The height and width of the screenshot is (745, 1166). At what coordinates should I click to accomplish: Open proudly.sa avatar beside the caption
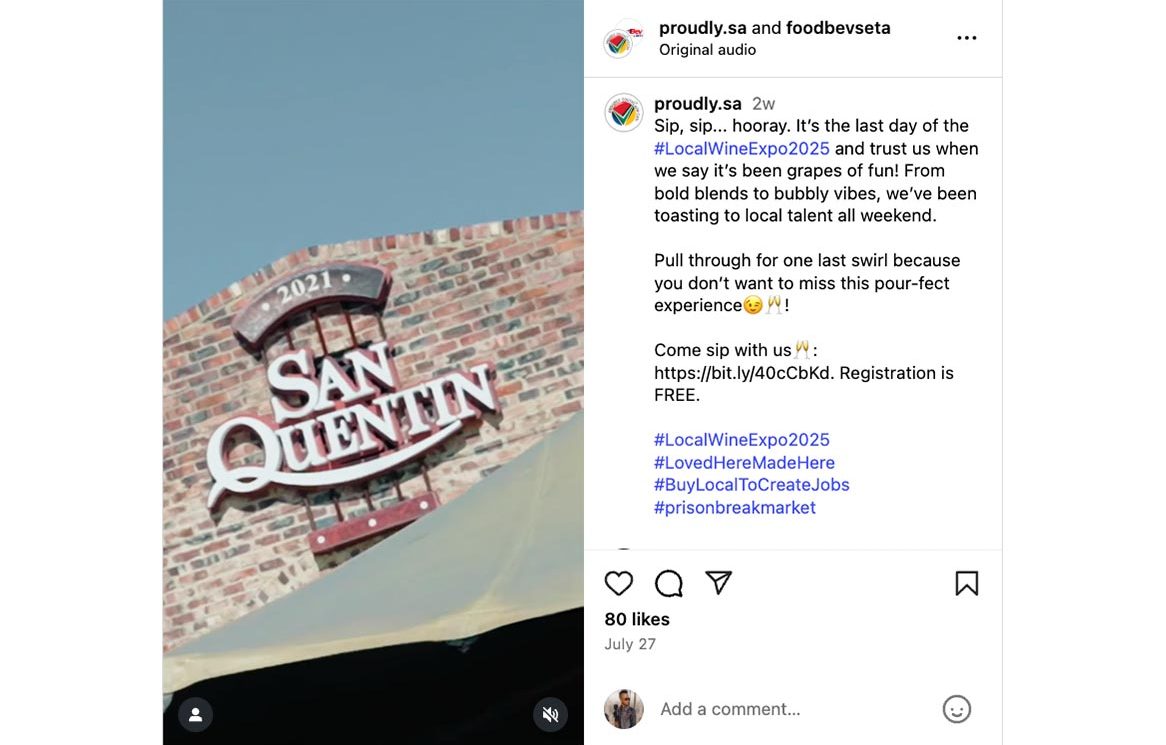[623, 113]
